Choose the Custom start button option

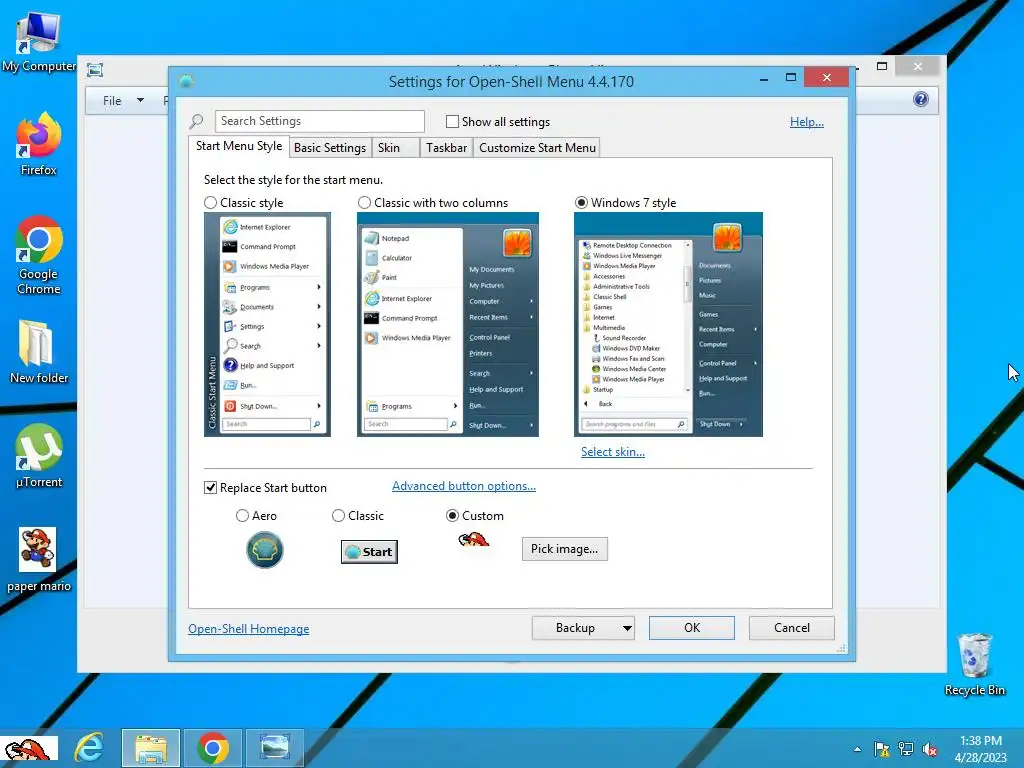coord(452,516)
